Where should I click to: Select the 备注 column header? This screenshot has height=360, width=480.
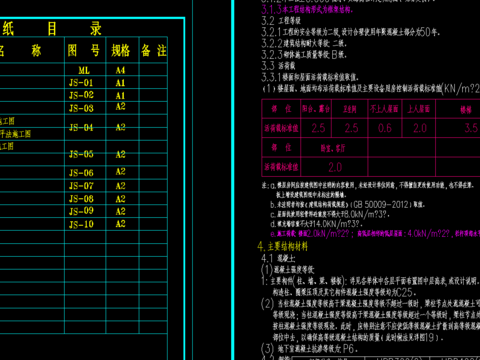154,51
